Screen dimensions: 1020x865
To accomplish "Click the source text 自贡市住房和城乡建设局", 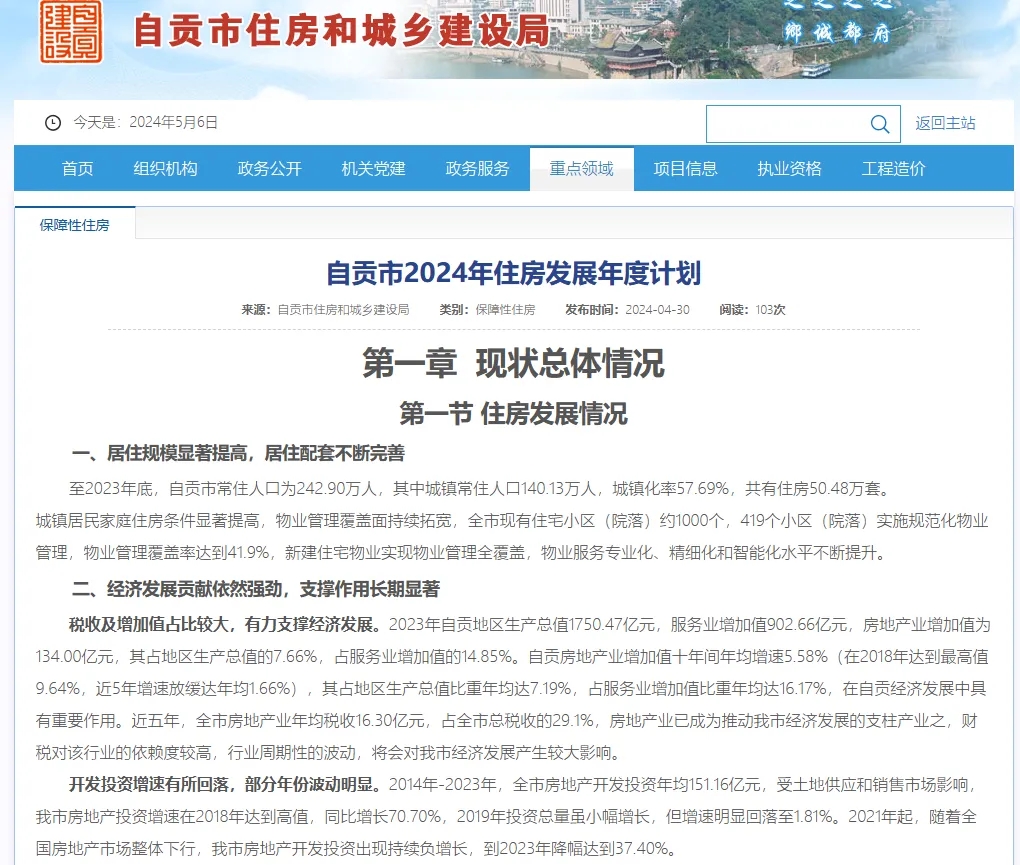I will point(343,310).
